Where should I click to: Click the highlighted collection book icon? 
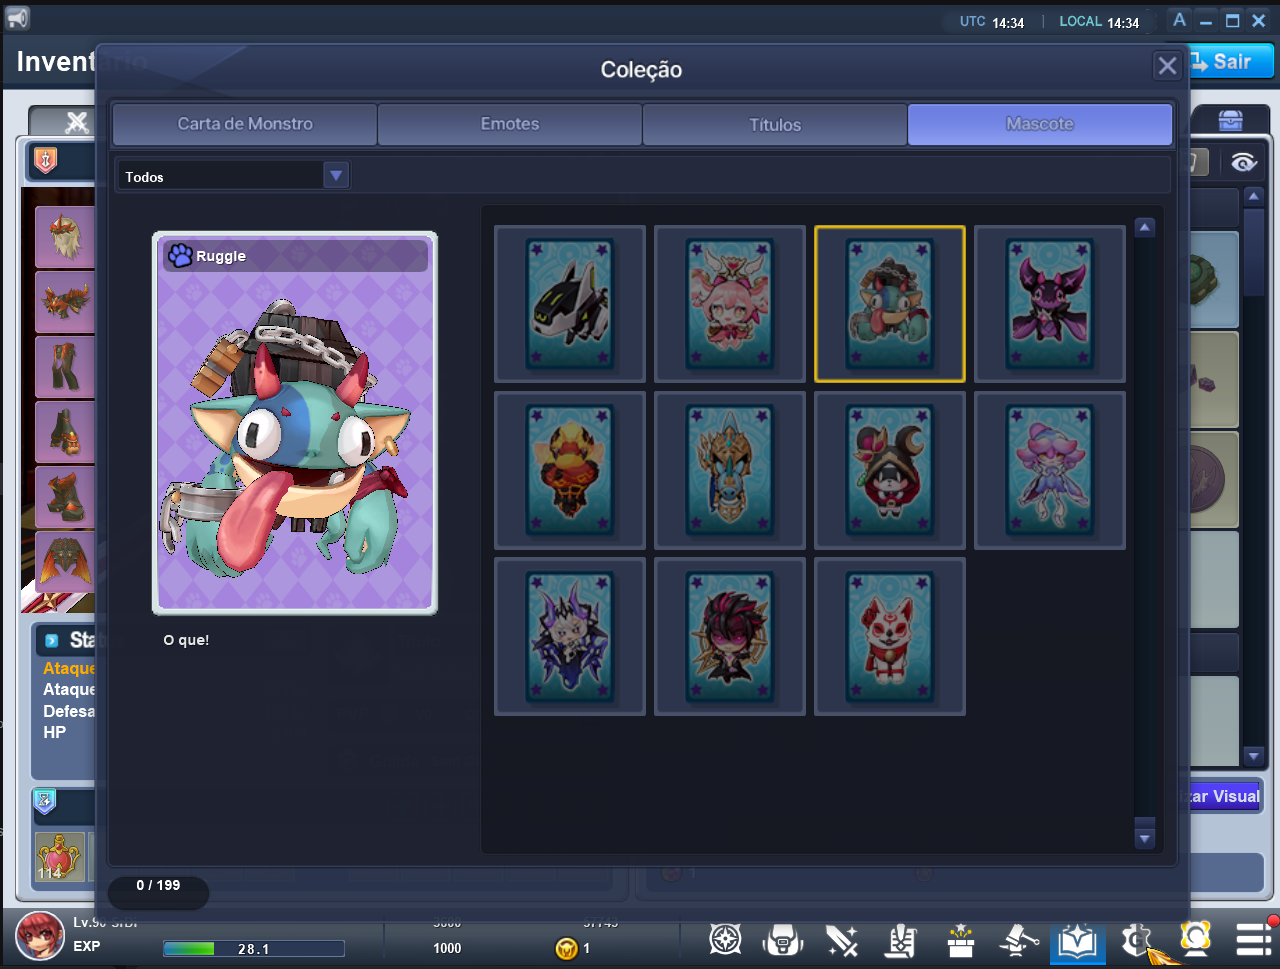coord(1077,942)
